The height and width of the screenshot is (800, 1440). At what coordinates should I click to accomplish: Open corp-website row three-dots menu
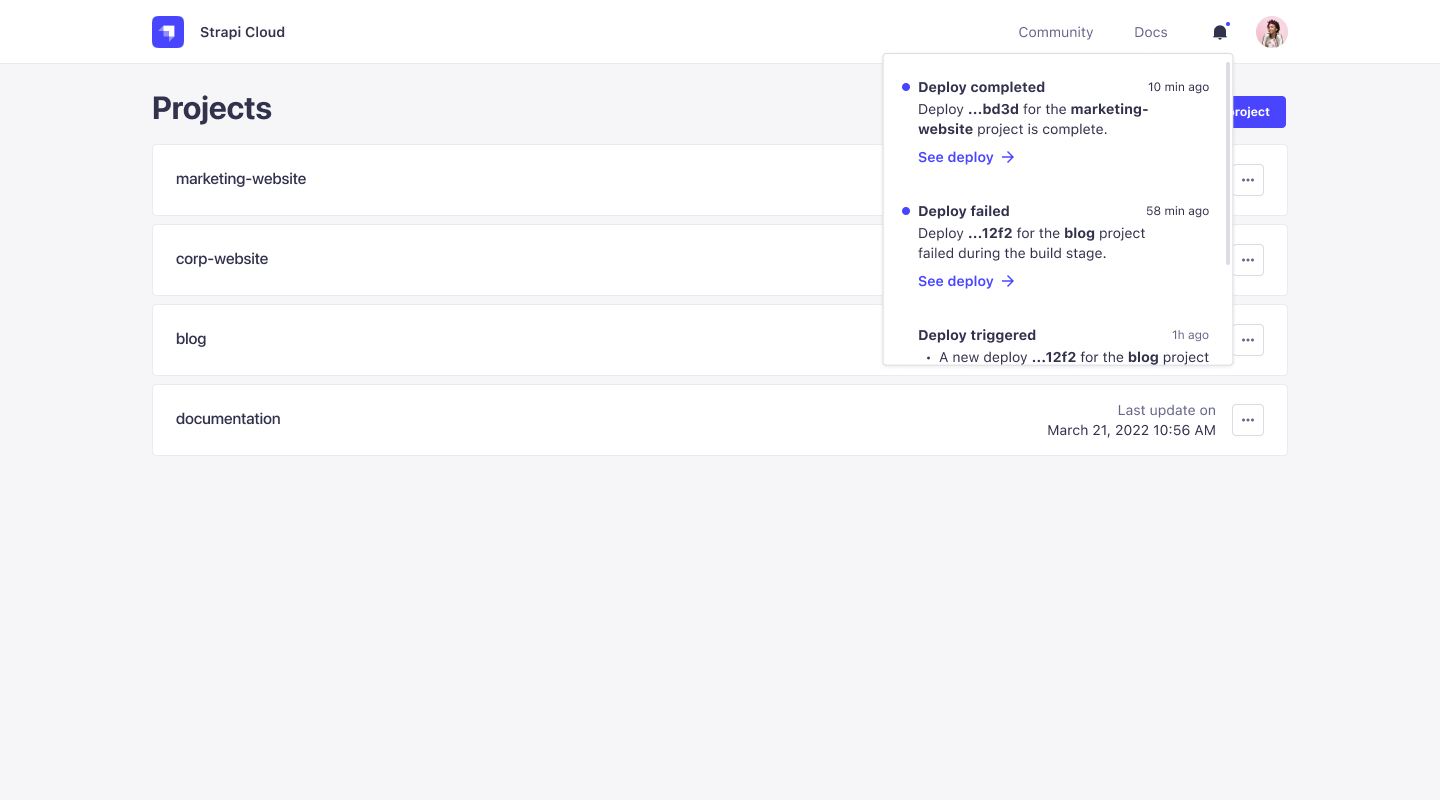1248,260
